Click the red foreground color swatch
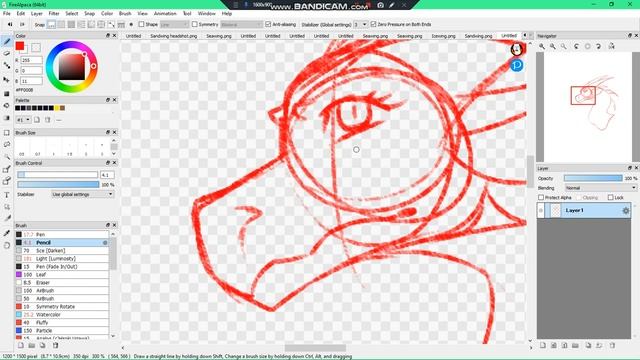The height and width of the screenshot is (360, 640). click(20, 46)
